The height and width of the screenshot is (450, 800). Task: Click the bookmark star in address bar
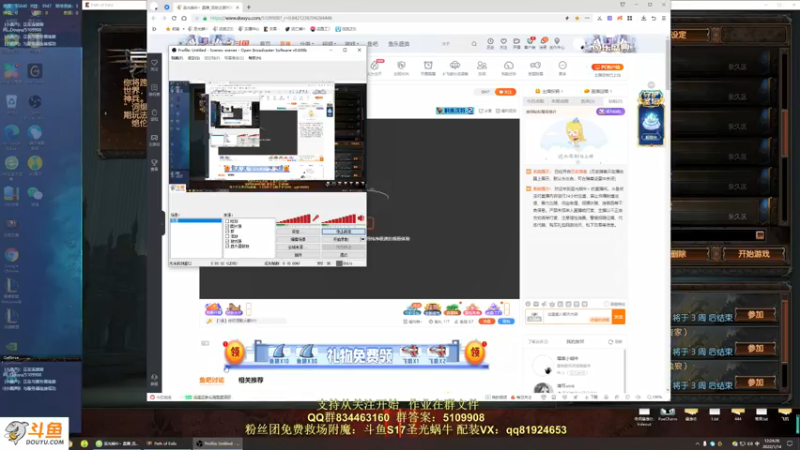[577, 18]
